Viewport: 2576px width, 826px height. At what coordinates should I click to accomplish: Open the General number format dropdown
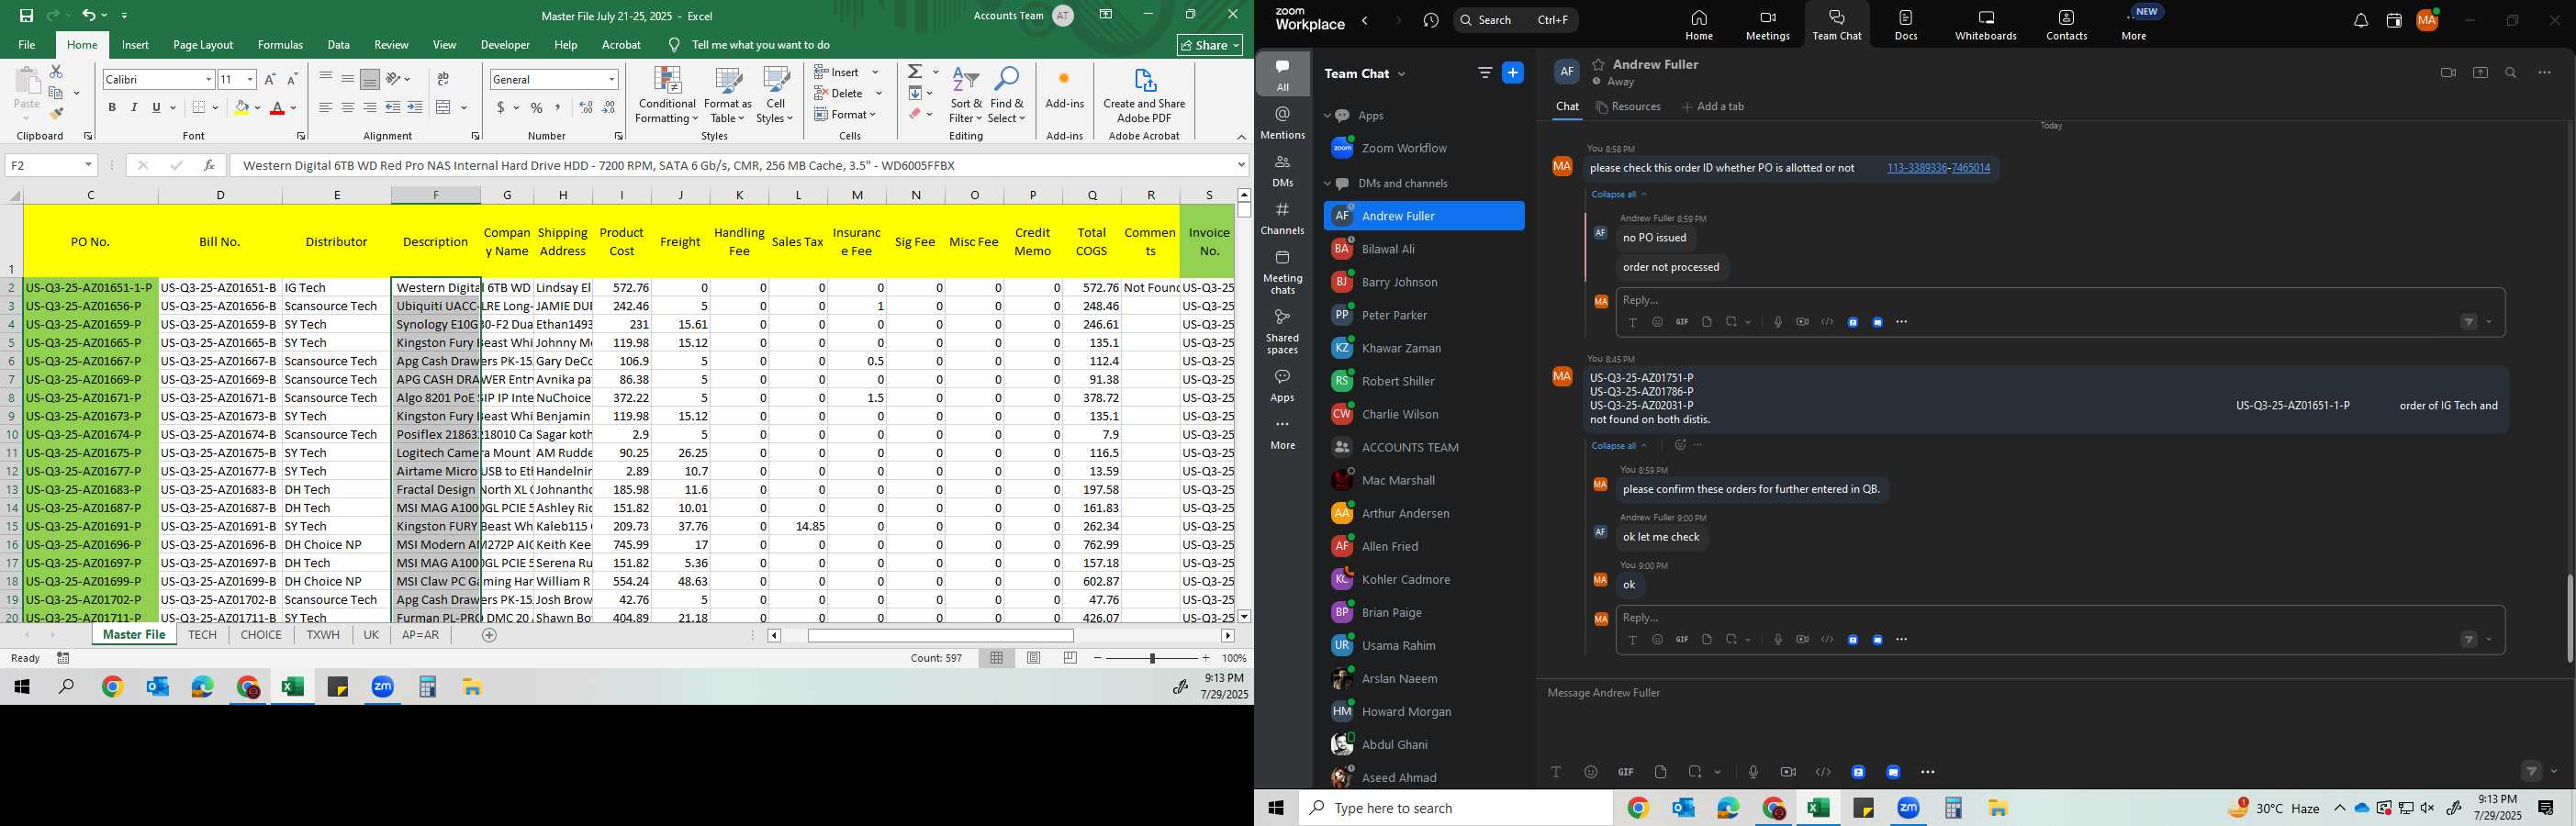(611, 79)
